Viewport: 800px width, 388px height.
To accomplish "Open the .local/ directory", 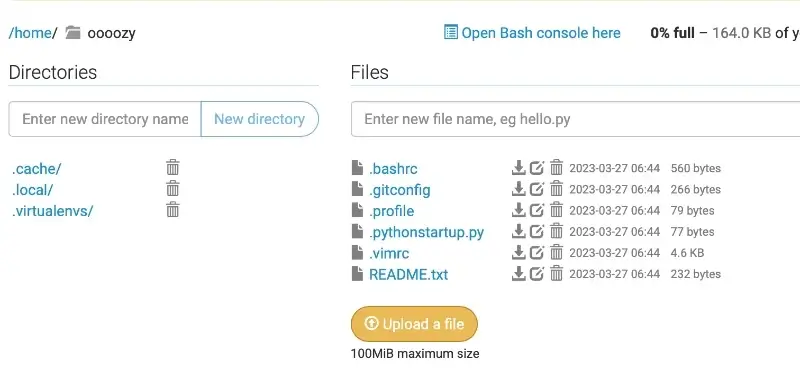I will [32, 190].
